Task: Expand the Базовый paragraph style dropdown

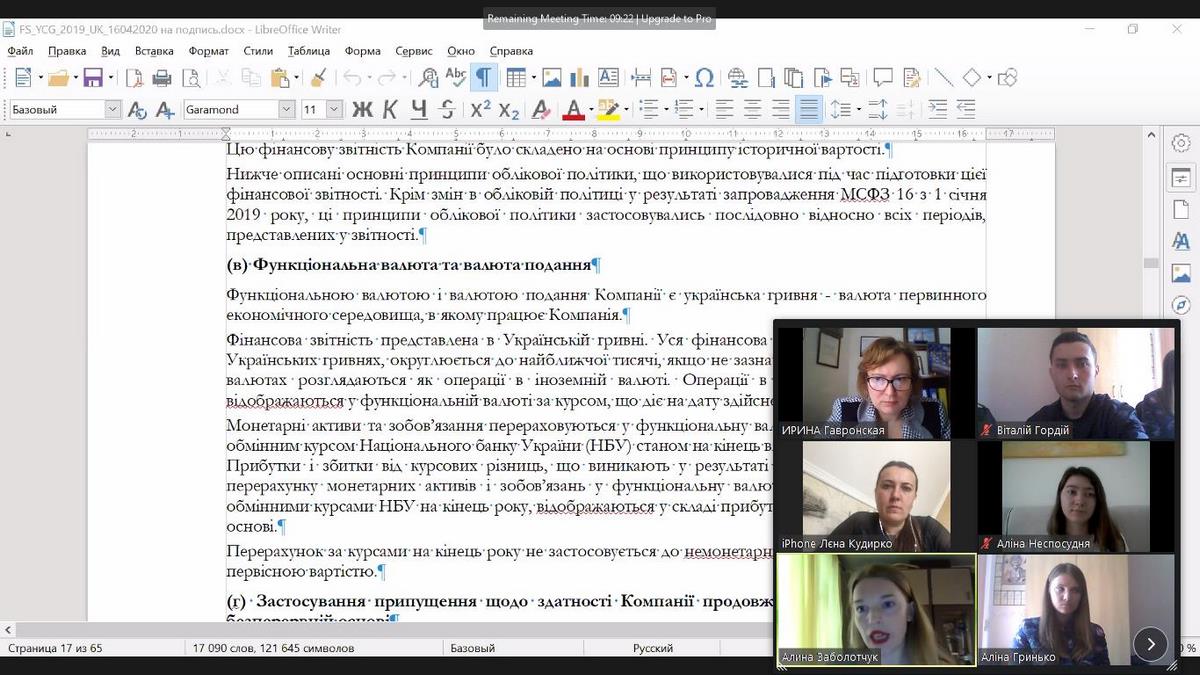Action: click(112, 109)
